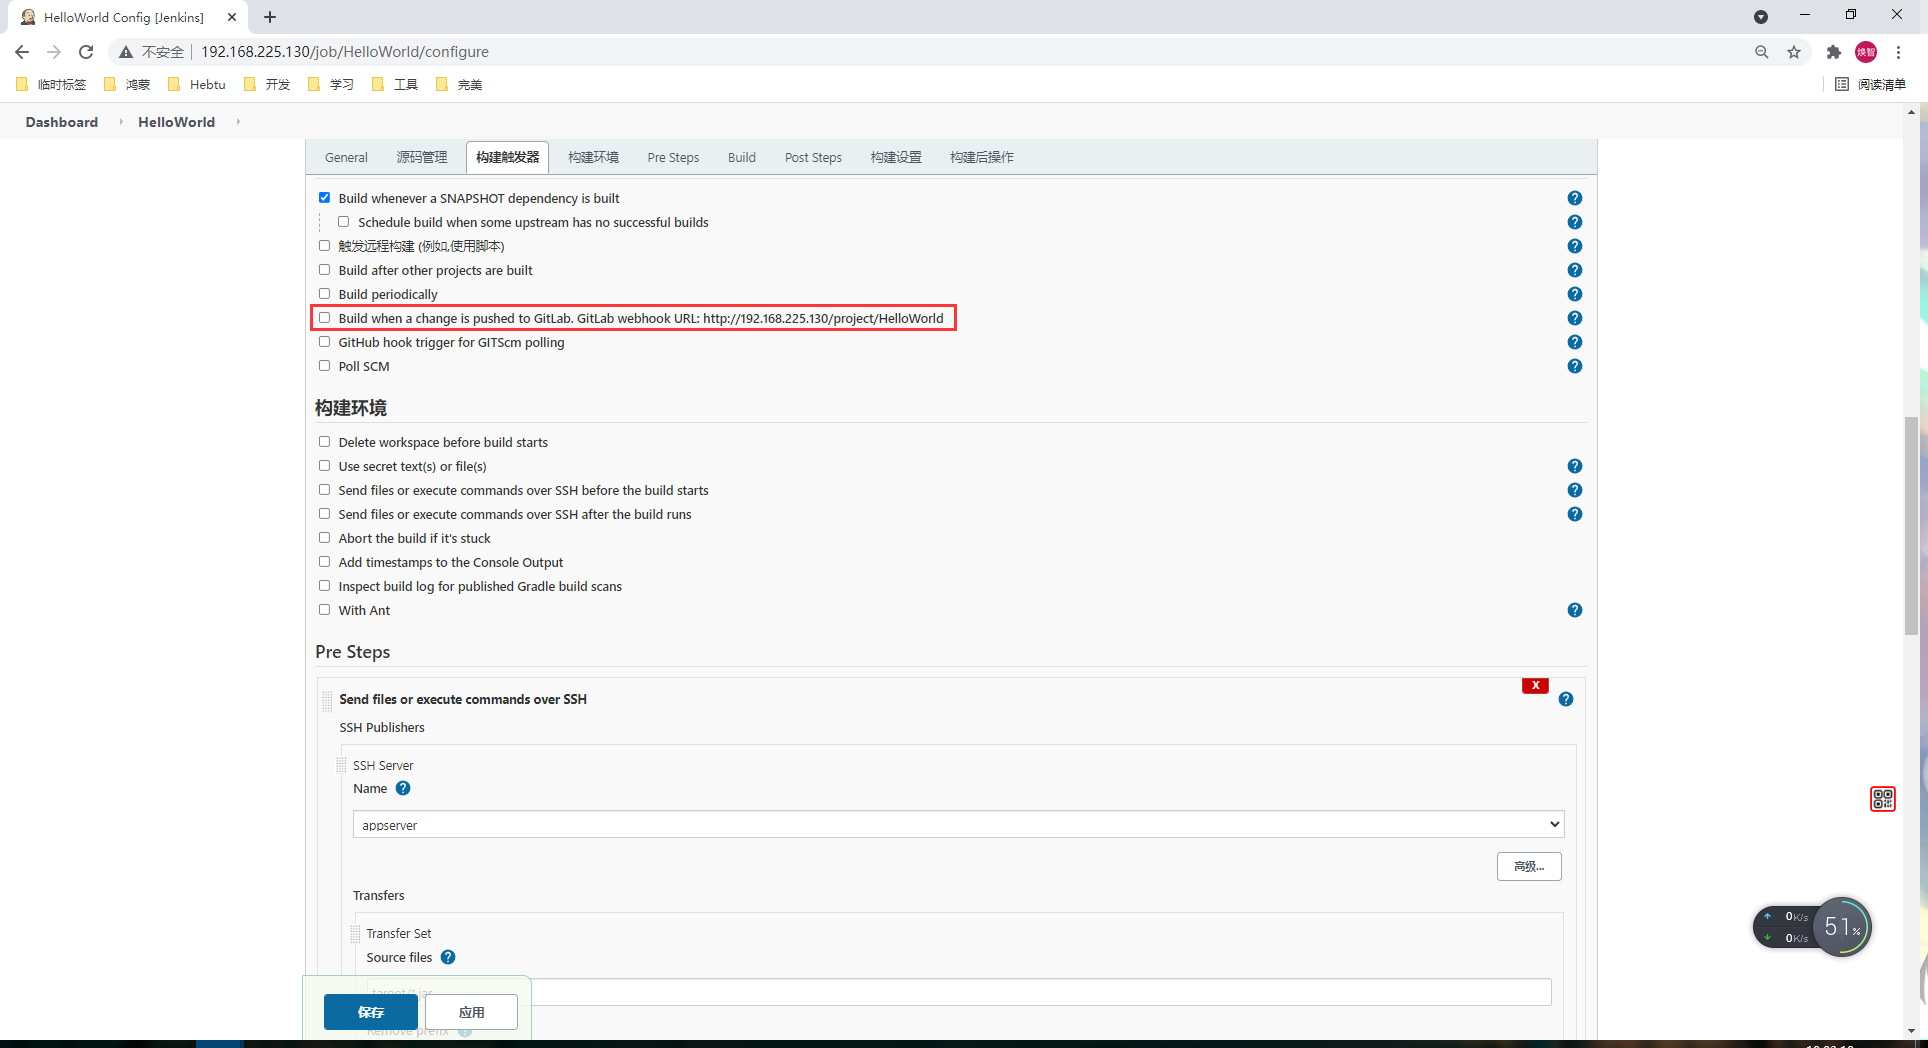The height and width of the screenshot is (1048, 1928).
Task: Open a new browser tab
Action: [270, 17]
